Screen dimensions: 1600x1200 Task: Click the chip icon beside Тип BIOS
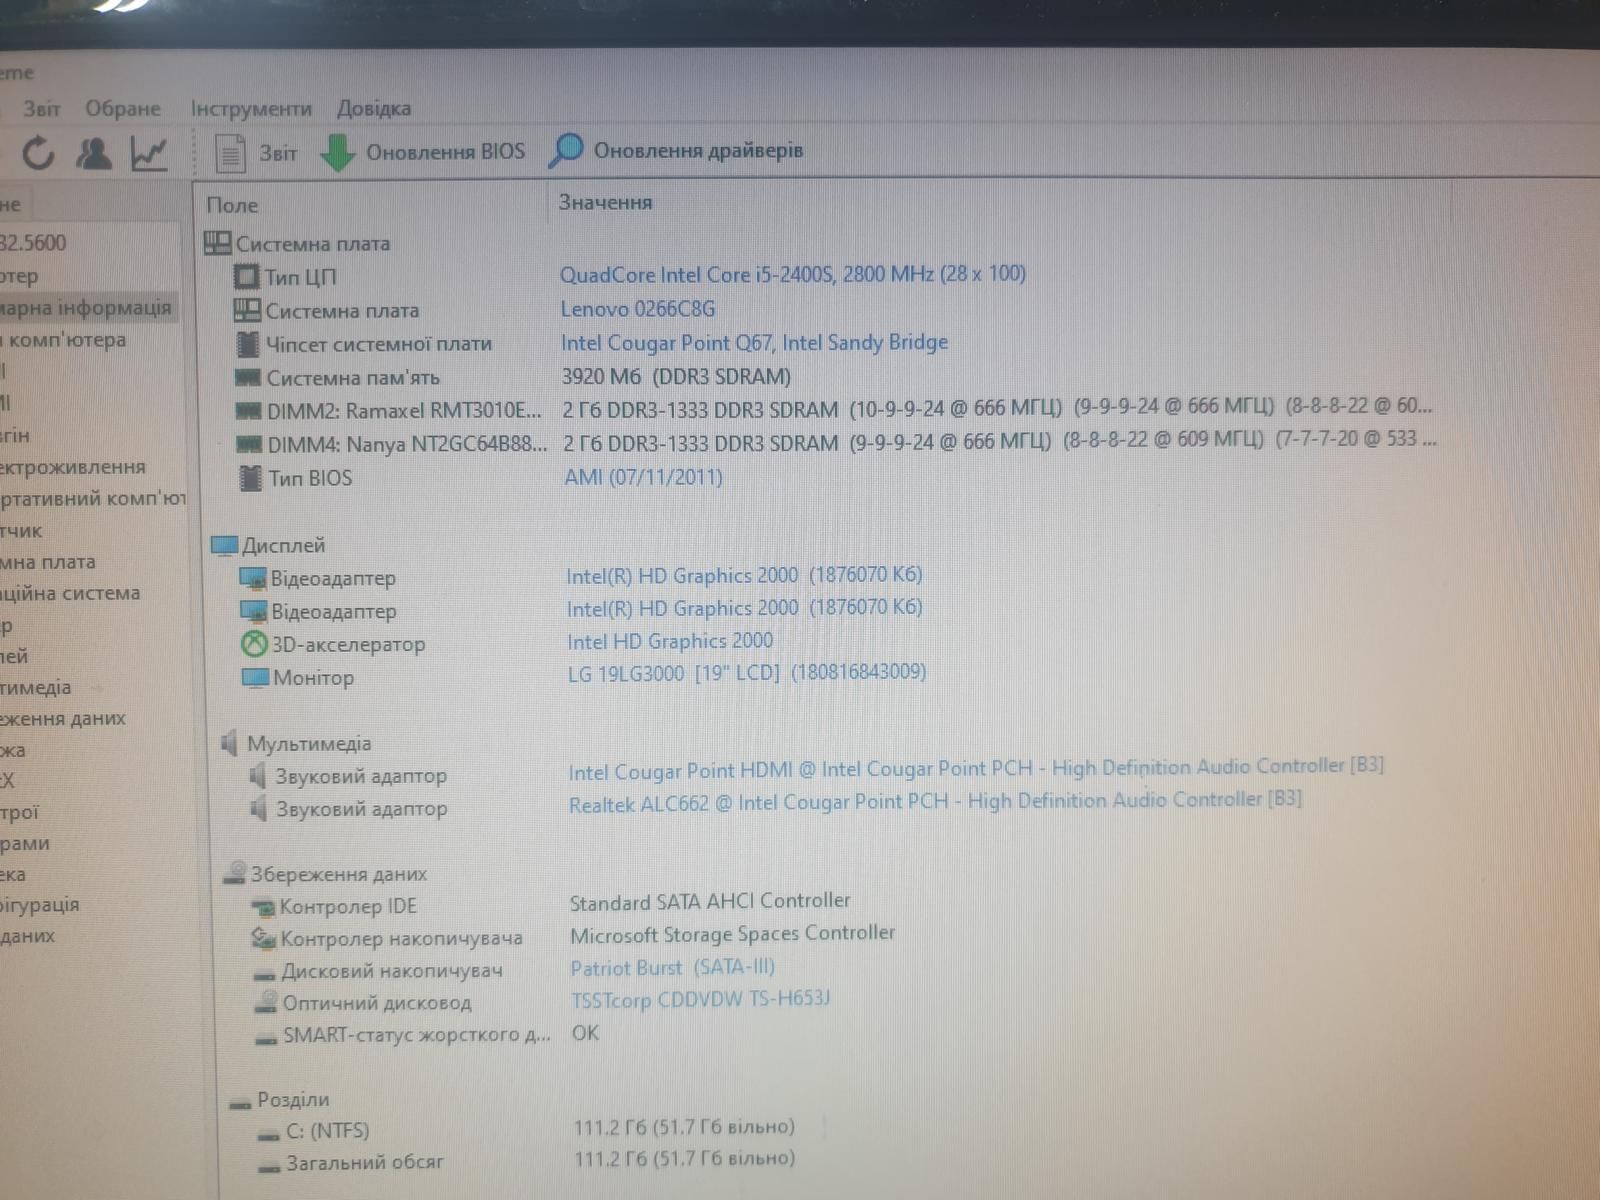(250, 478)
